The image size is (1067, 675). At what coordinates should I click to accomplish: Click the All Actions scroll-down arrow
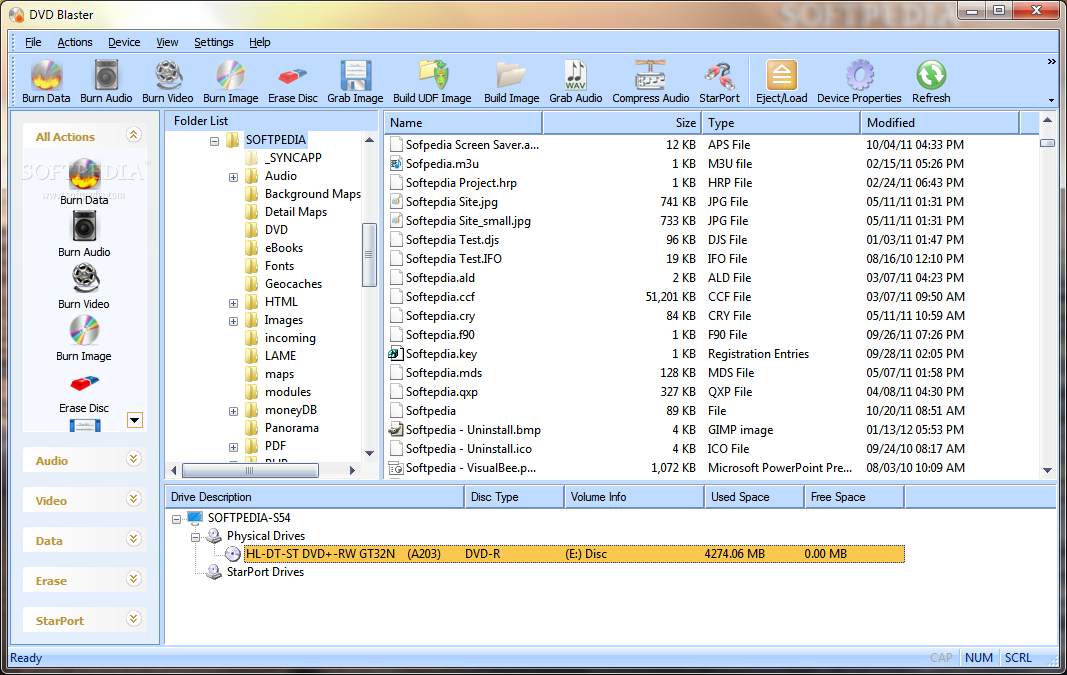pos(135,420)
